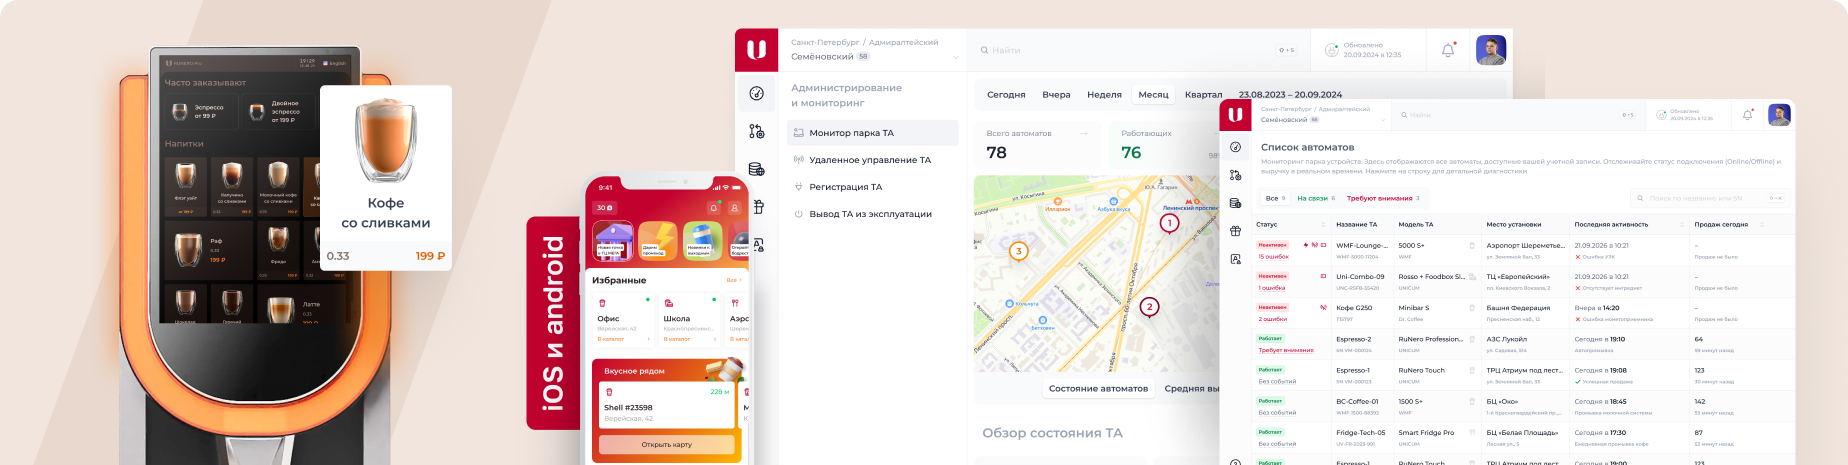This screenshot has height=465, width=1848.
Task: Tap the 'Офис' favorite card in the phone app
Action: point(622,320)
